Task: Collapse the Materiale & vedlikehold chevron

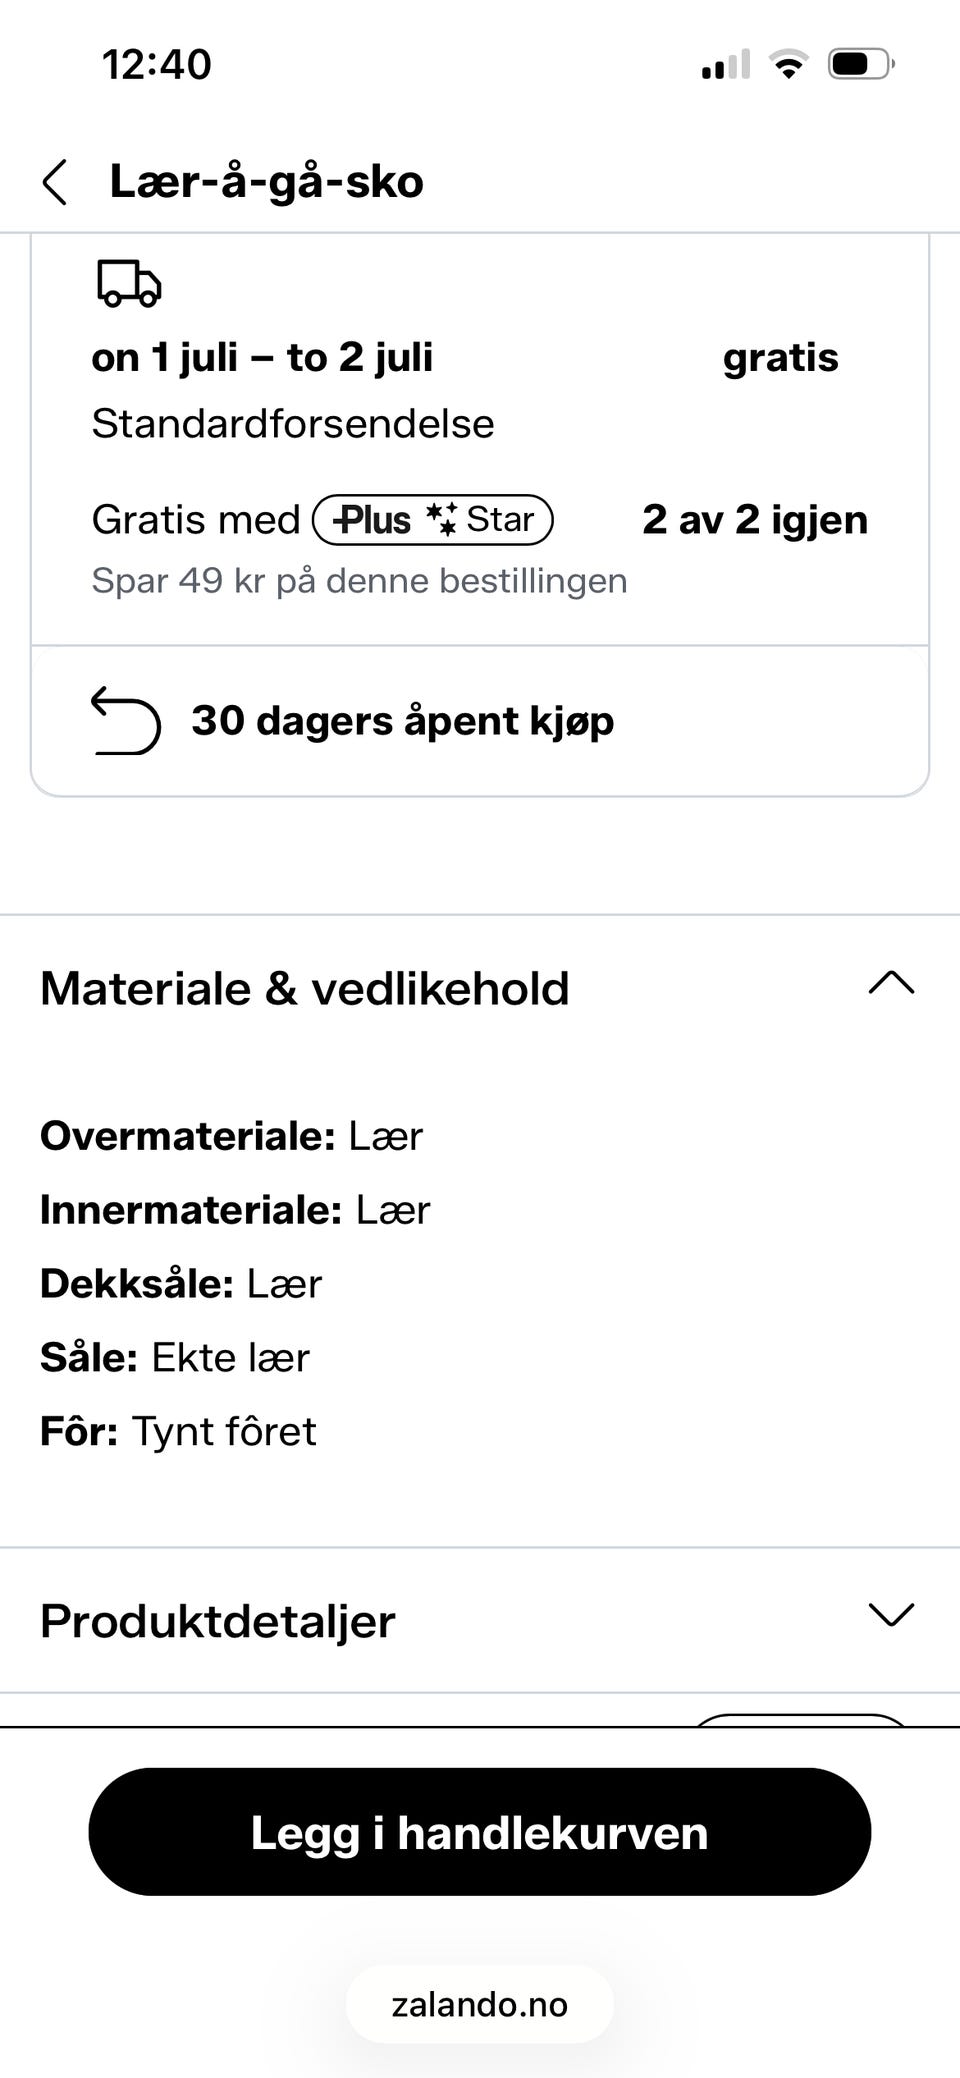Action: tap(891, 985)
